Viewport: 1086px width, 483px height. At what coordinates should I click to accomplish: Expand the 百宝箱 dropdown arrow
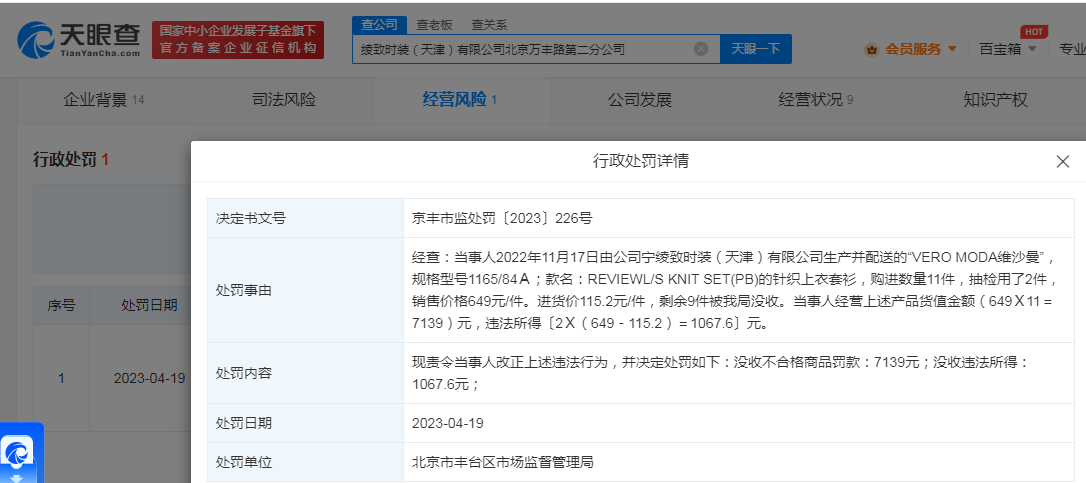[1032, 49]
